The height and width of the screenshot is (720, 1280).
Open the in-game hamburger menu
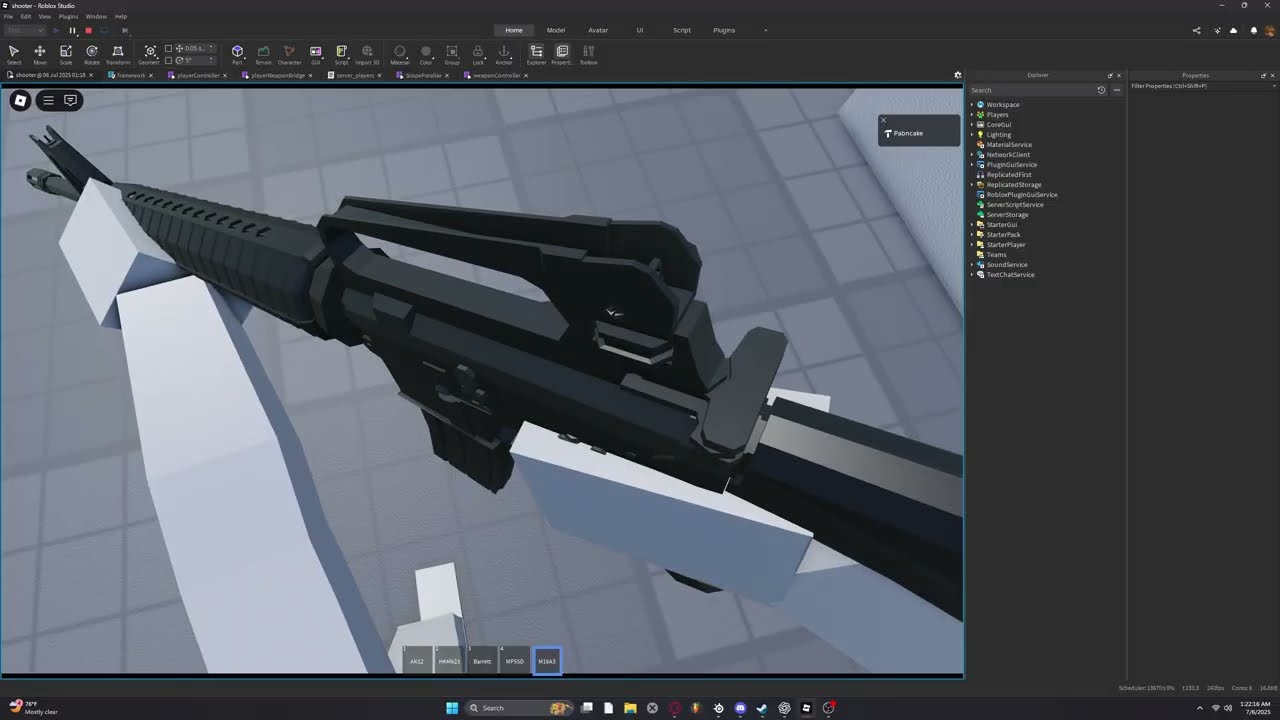[48, 100]
